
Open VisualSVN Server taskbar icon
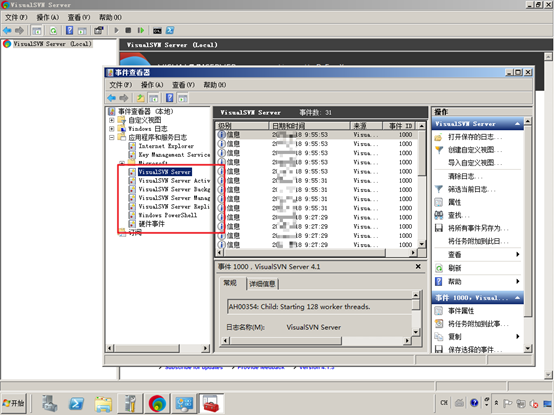coord(157,403)
